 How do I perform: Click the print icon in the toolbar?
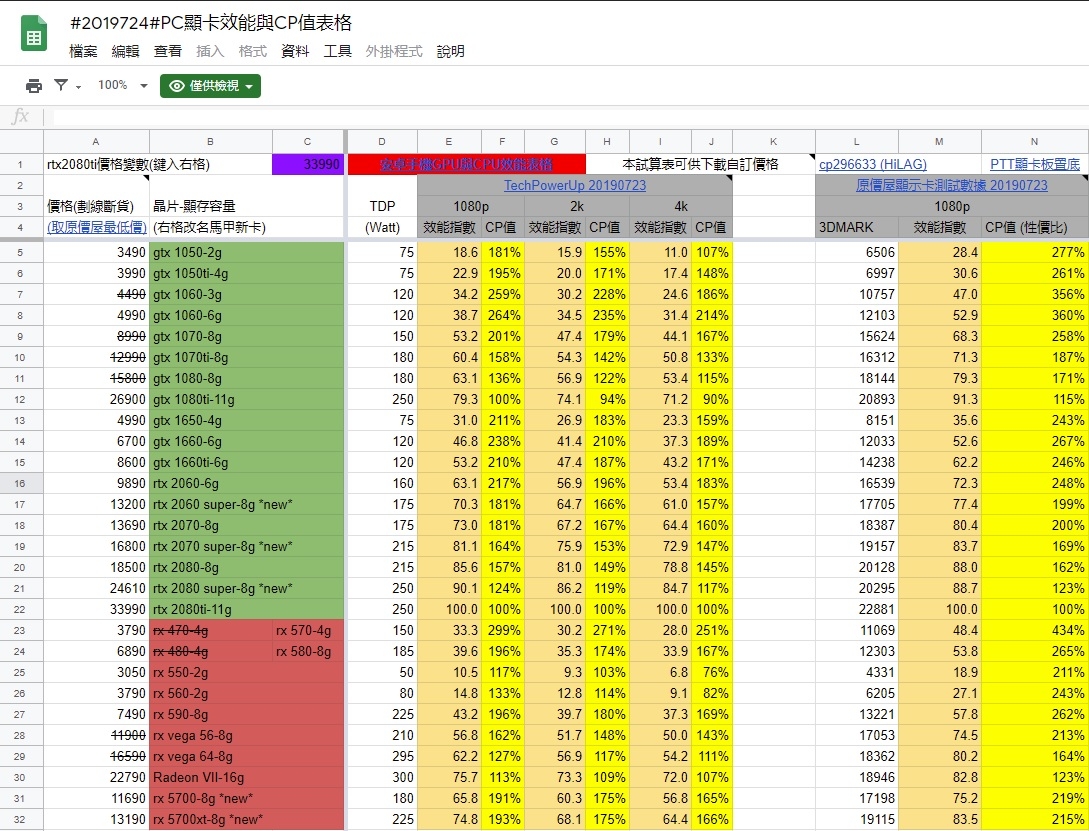click(x=33, y=86)
